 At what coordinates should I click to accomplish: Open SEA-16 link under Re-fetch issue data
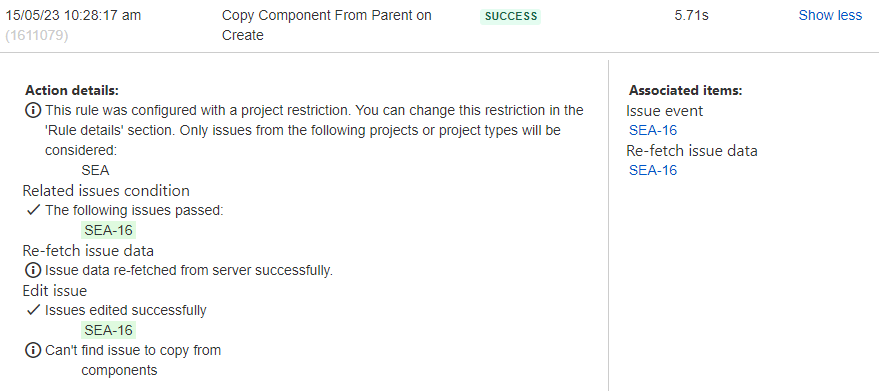(x=653, y=171)
